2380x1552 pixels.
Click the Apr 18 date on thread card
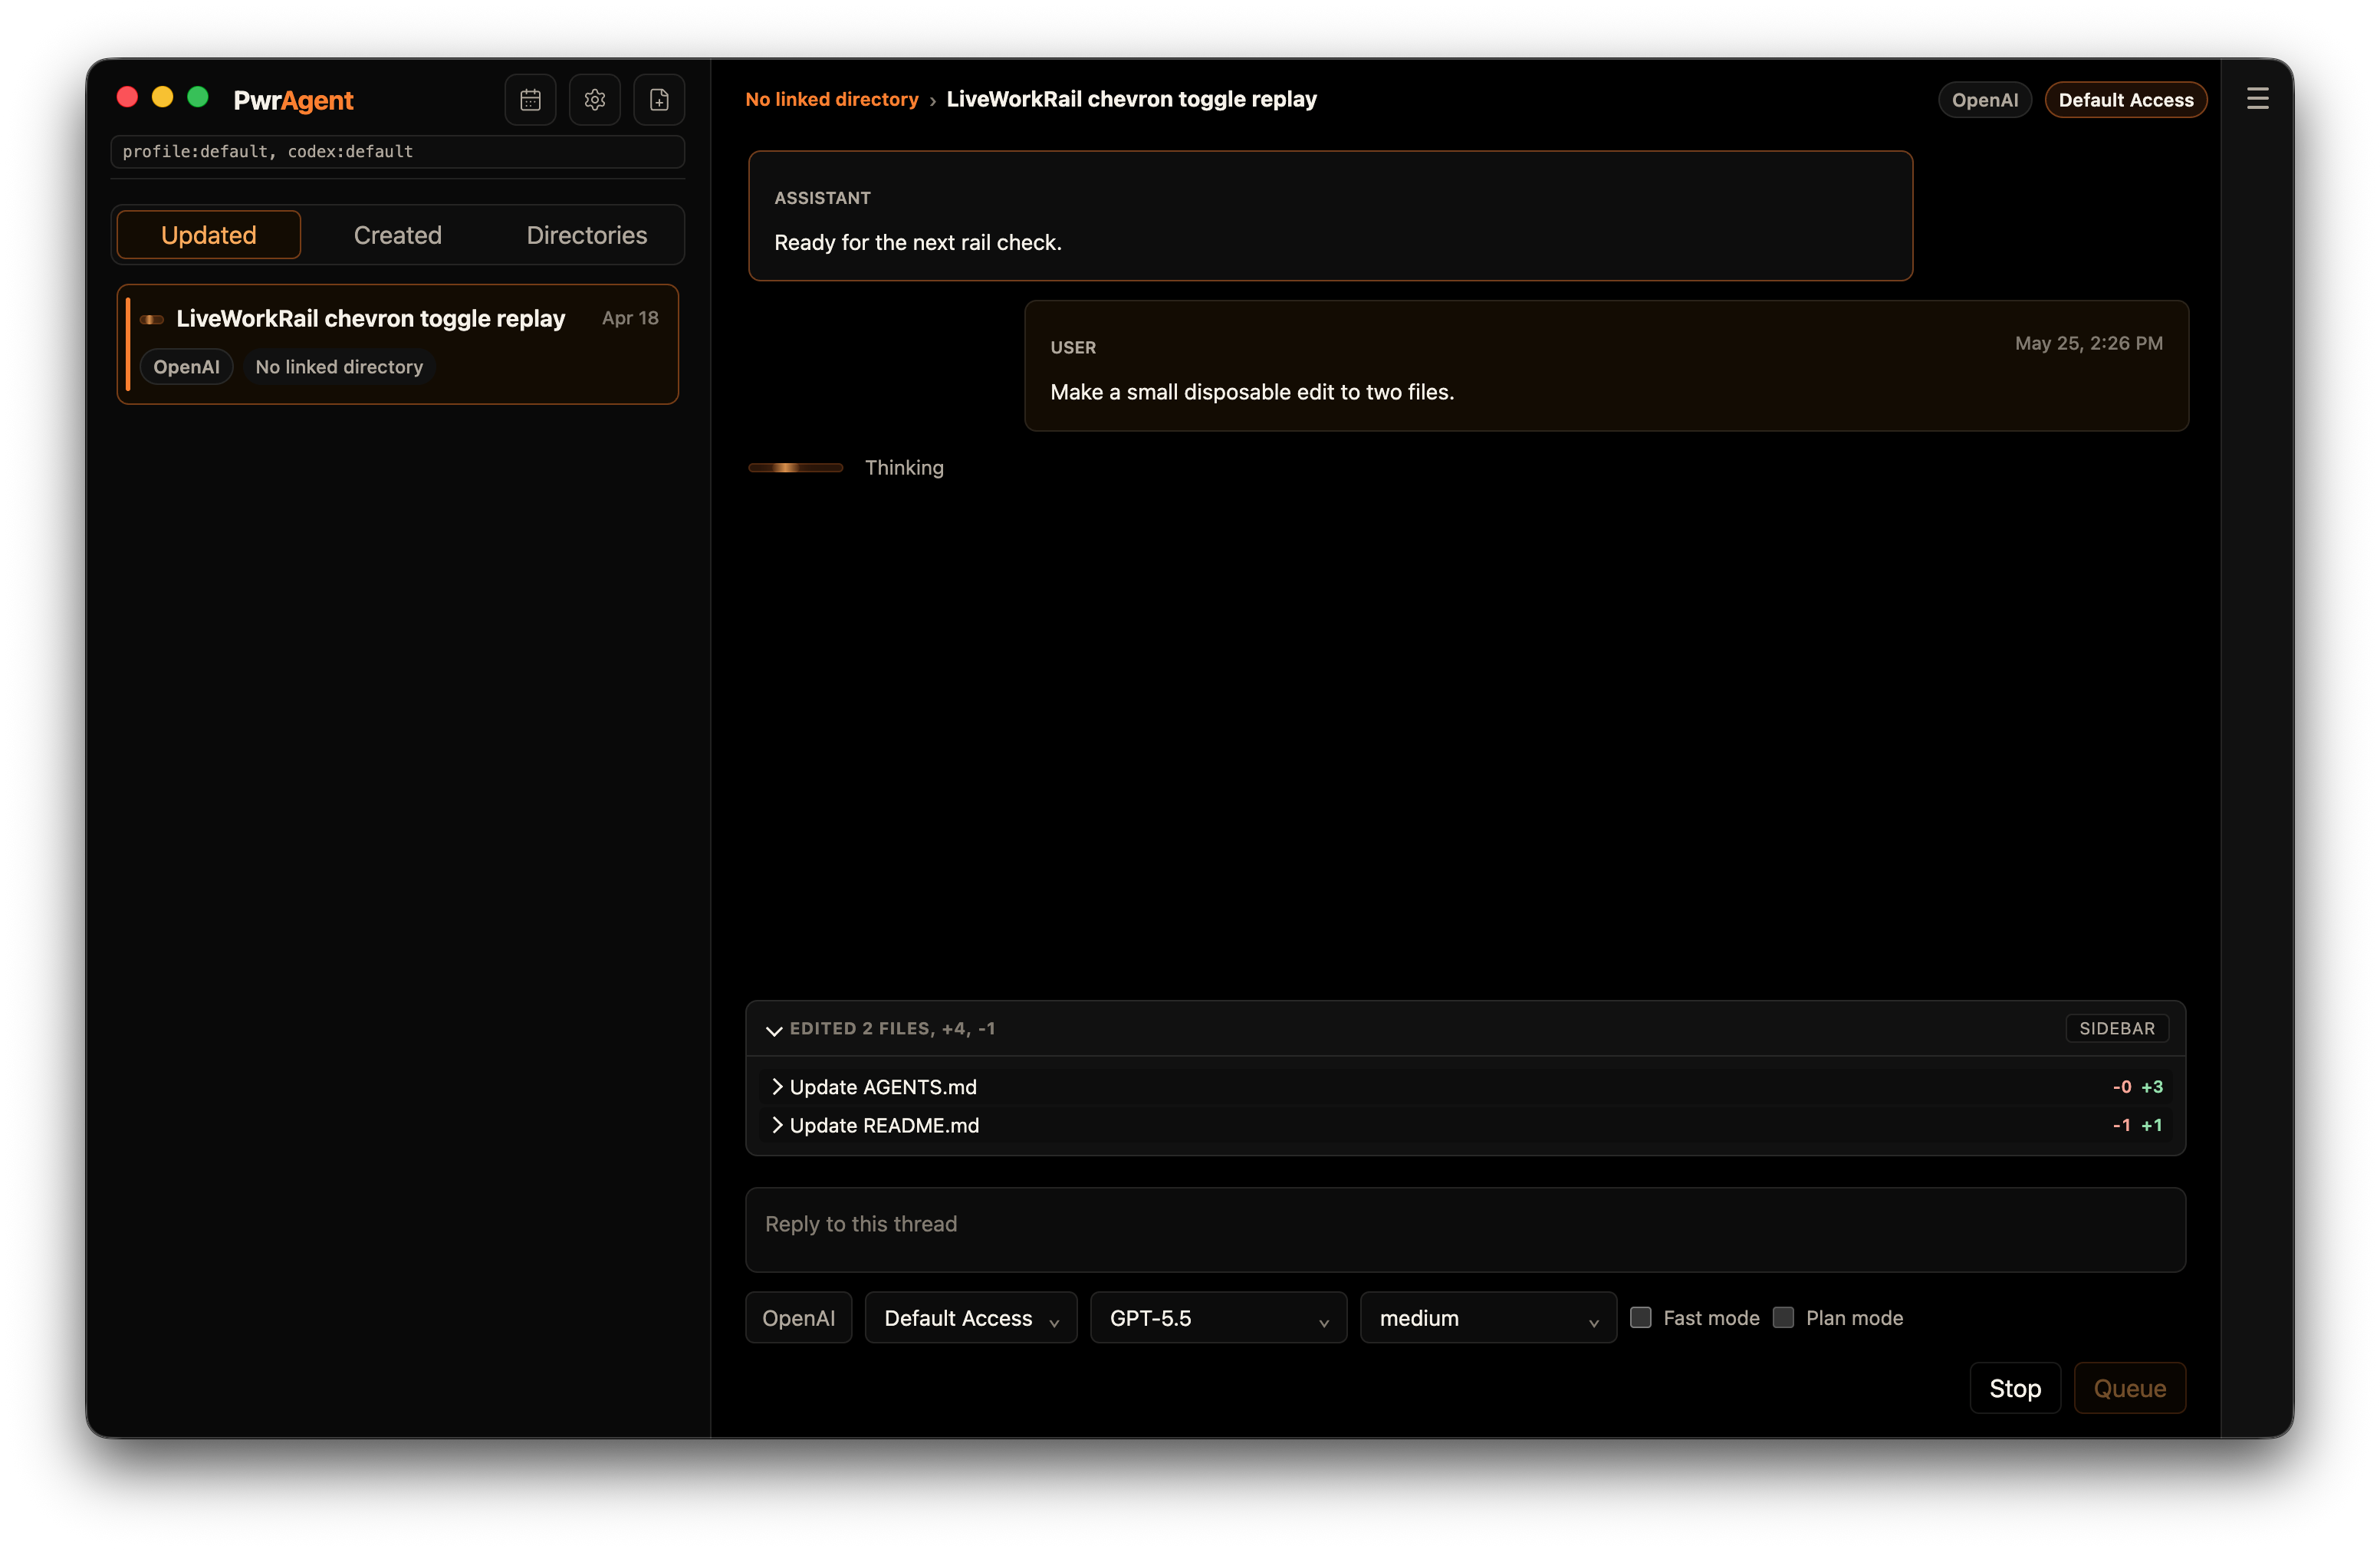click(630, 318)
